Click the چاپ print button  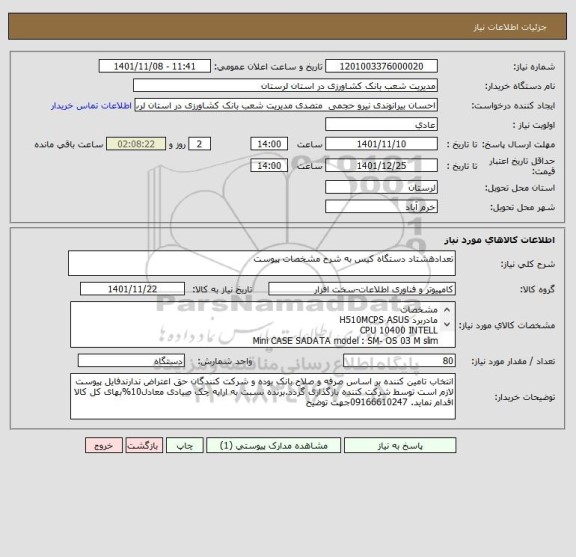(x=185, y=445)
